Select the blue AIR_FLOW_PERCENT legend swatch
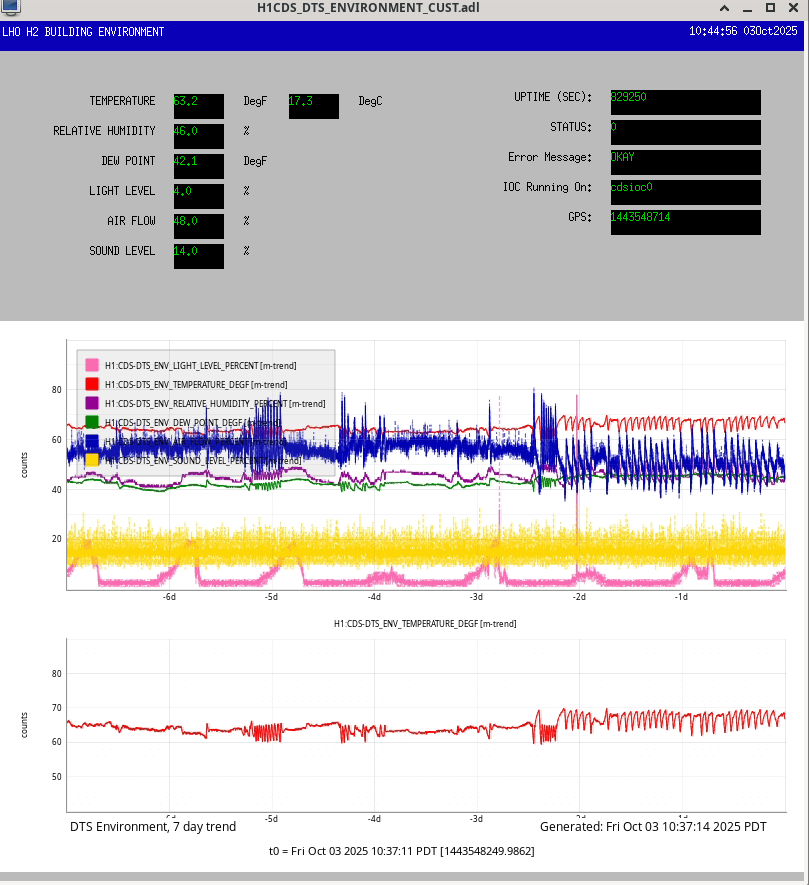The image size is (809, 885). pos(92,441)
